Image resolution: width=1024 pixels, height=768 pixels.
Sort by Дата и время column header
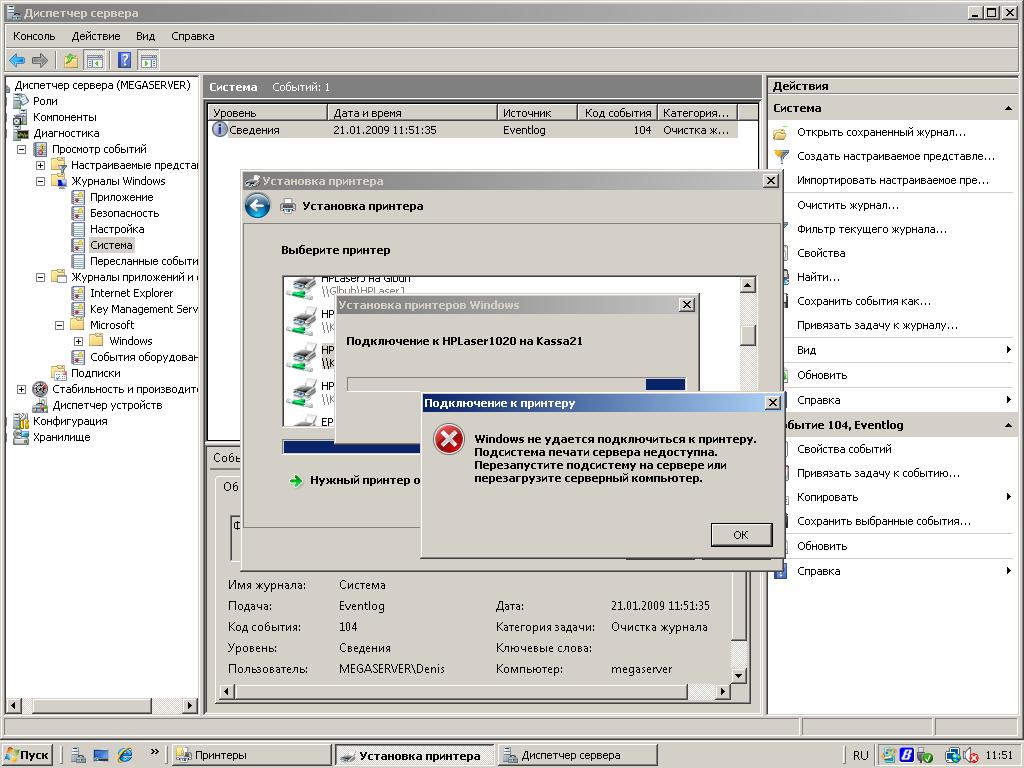[x=412, y=113]
